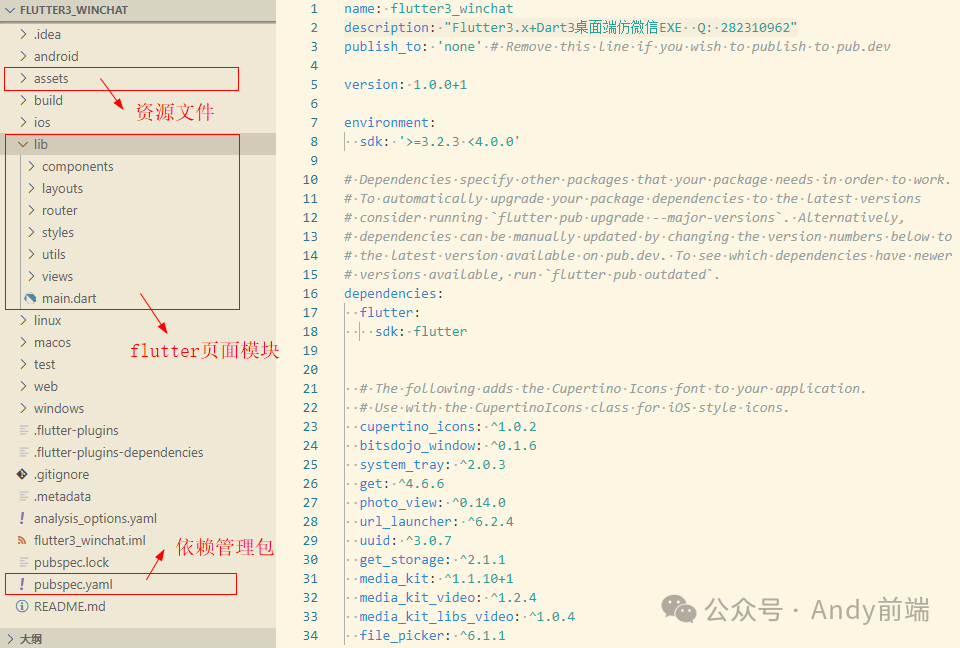Click the YAML icon beside analysis_options.yaml
Screen dimensions: 960x648
pos(22,518)
